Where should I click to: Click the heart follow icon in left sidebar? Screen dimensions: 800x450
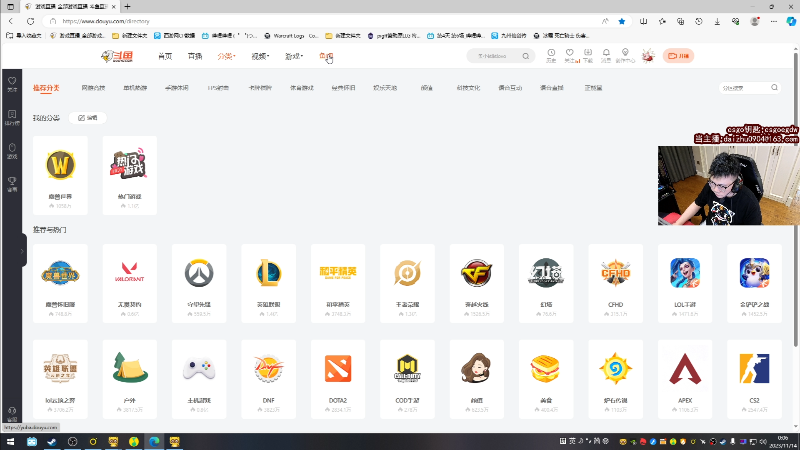[x=12, y=84]
